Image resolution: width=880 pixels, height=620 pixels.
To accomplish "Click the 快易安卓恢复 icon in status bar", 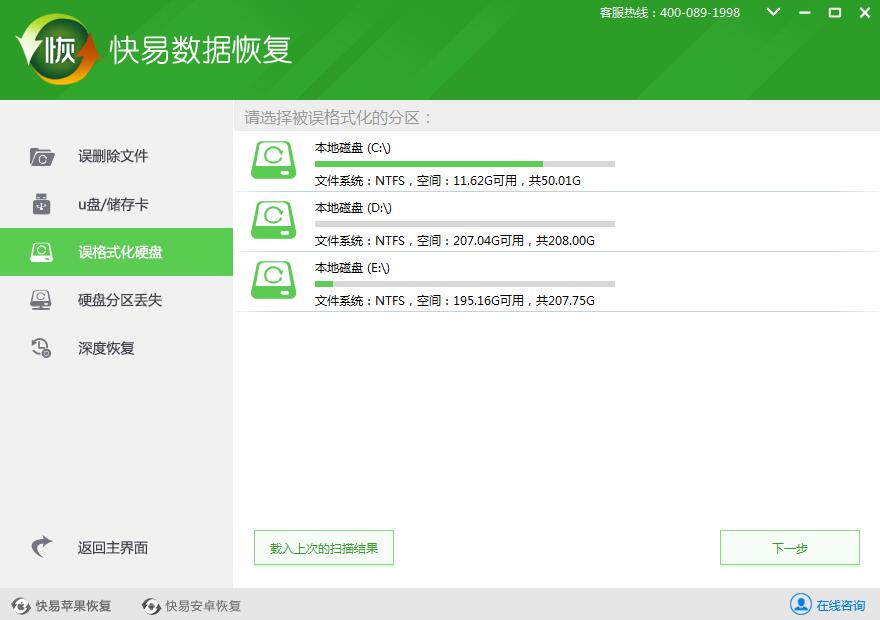I will 150,605.
